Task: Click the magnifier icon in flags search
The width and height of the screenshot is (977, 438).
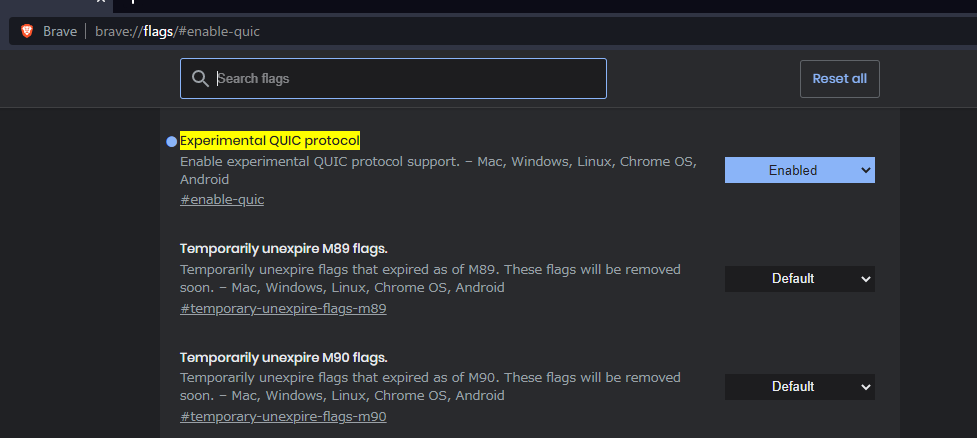Action: (200, 78)
